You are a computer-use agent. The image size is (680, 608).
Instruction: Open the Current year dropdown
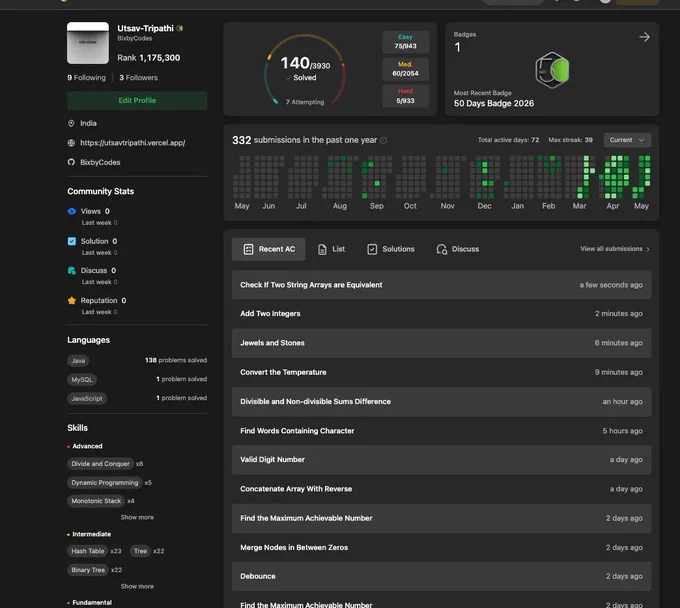pyautogui.click(x=627, y=140)
